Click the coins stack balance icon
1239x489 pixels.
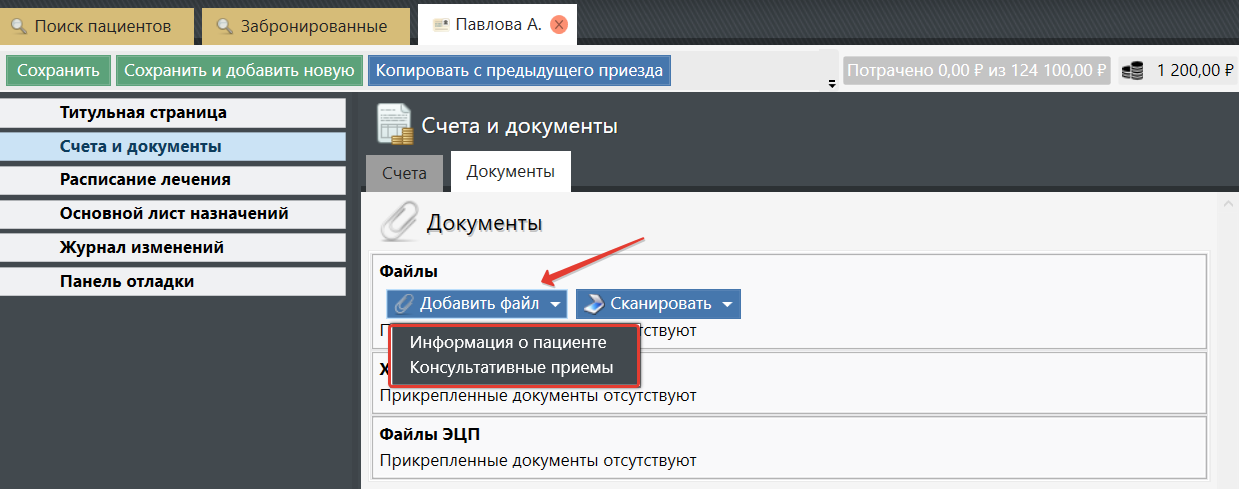click(x=1132, y=71)
